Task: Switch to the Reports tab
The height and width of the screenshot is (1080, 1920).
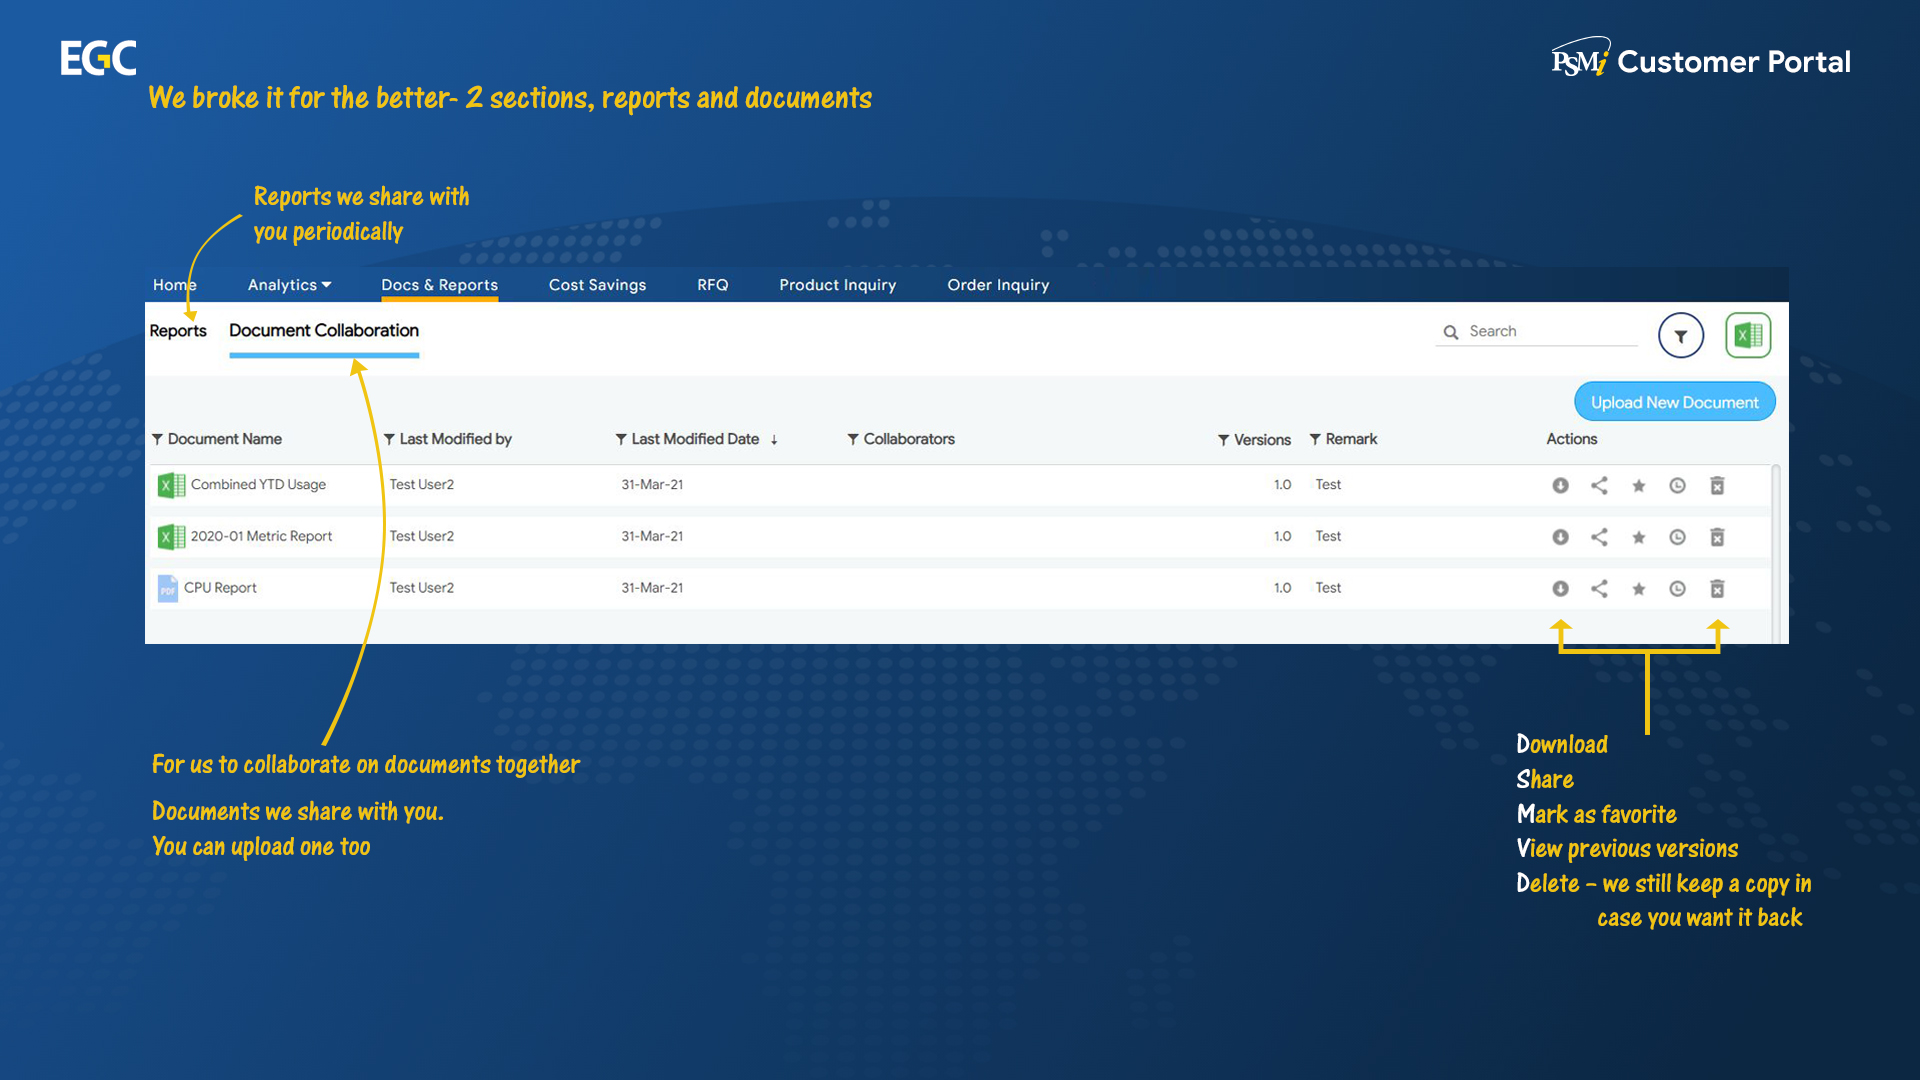Action: (x=178, y=331)
